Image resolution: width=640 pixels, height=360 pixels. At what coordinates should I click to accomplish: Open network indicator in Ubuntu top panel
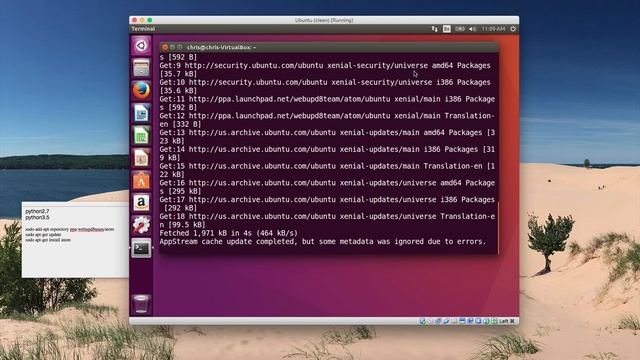pos(434,29)
